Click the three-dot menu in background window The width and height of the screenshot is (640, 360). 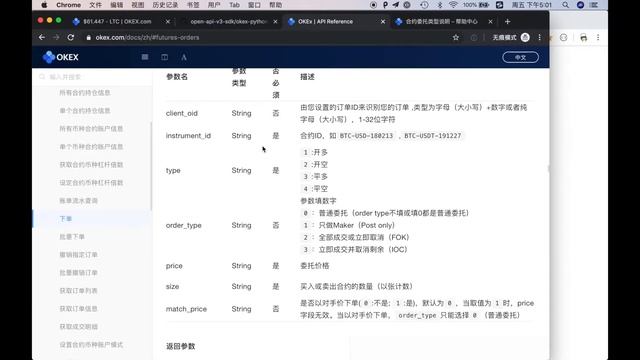point(598,38)
